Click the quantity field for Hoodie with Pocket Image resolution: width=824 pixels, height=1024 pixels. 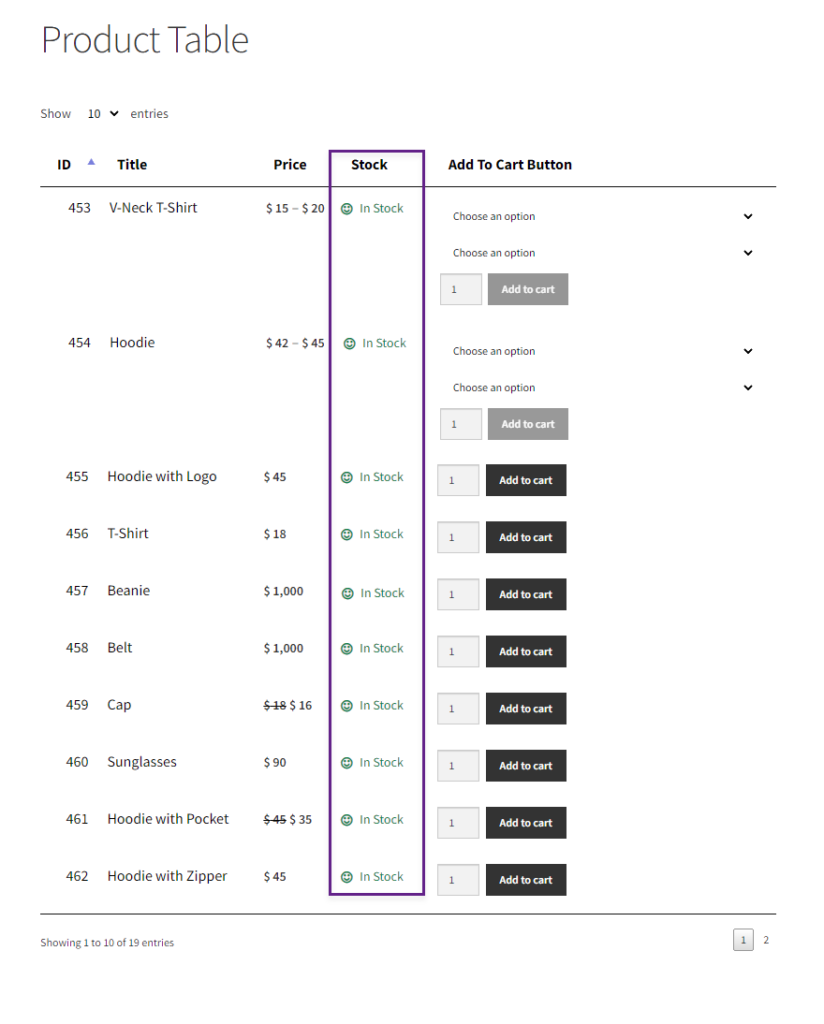point(458,823)
